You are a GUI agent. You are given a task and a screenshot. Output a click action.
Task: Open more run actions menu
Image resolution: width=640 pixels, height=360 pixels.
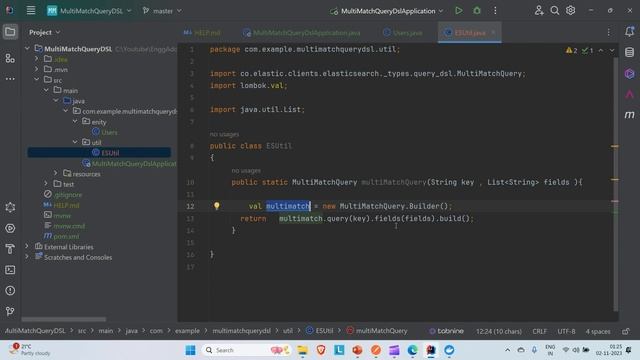(495, 11)
